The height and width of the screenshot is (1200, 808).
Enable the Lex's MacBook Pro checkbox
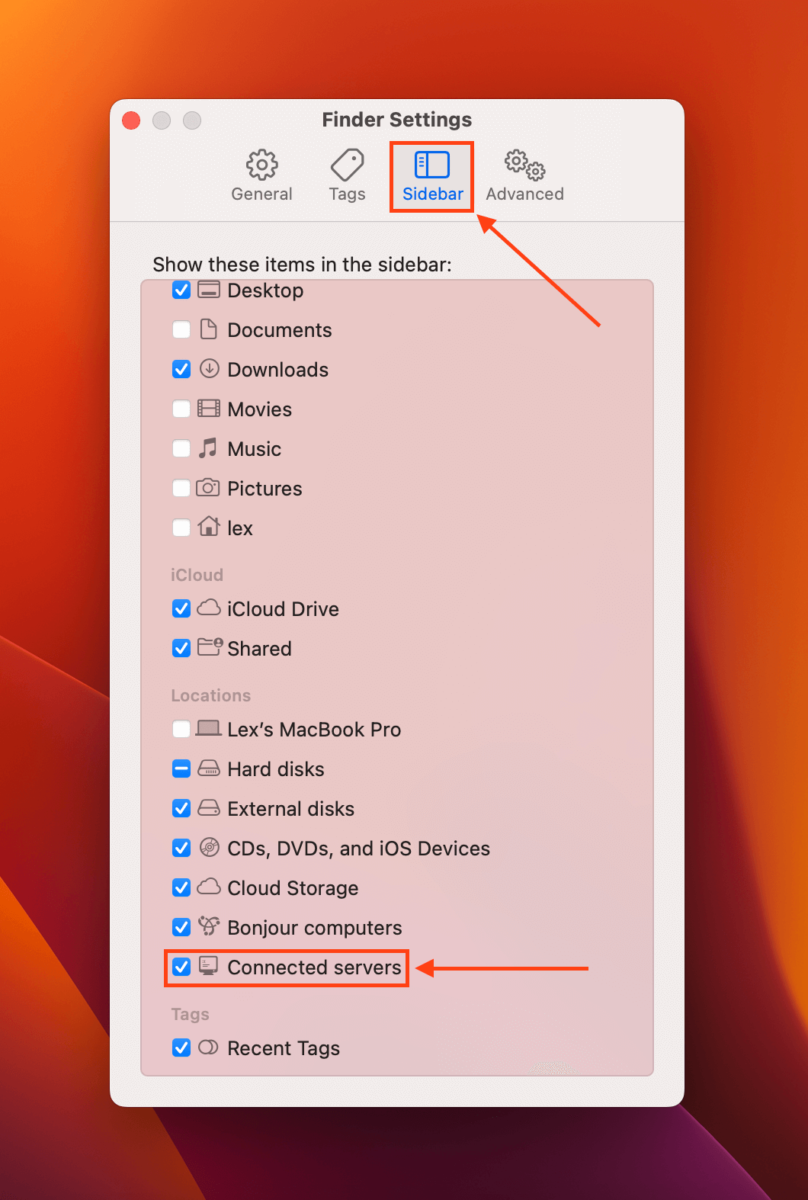click(181, 729)
